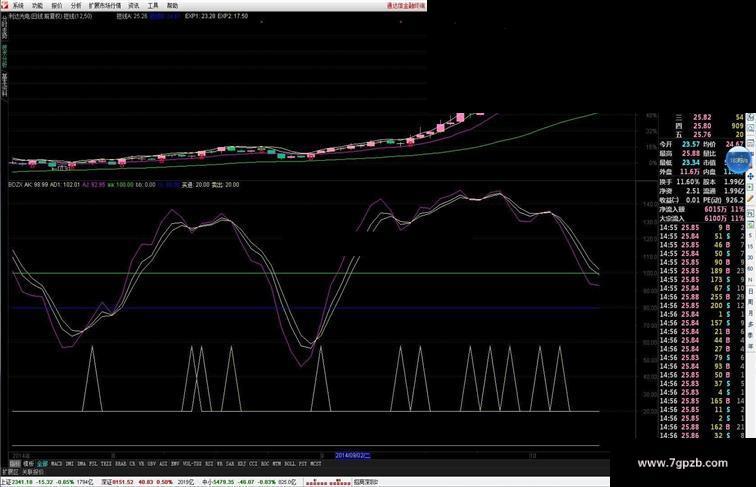Select the KDJ indicator tab
The width and height of the screenshot is (756, 487).
pos(242,464)
